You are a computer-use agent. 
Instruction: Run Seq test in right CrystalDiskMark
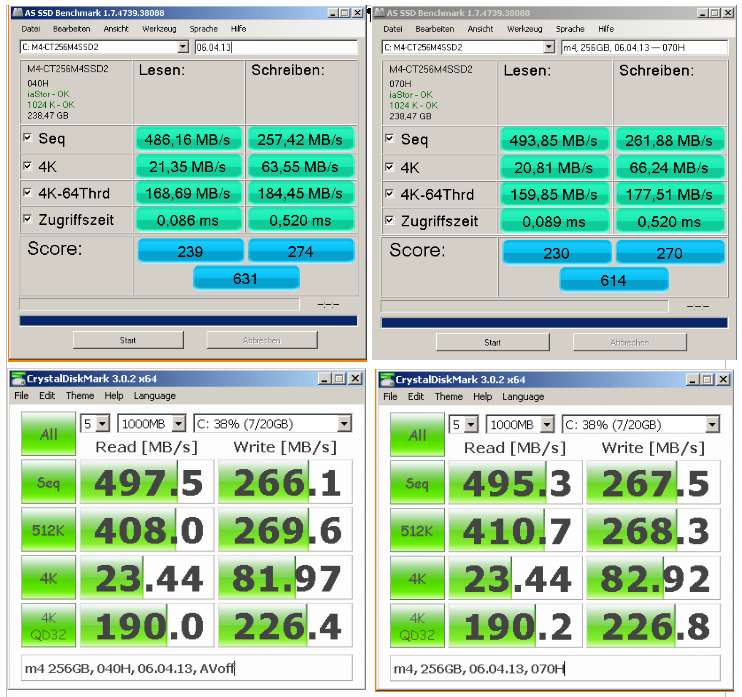(x=417, y=483)
